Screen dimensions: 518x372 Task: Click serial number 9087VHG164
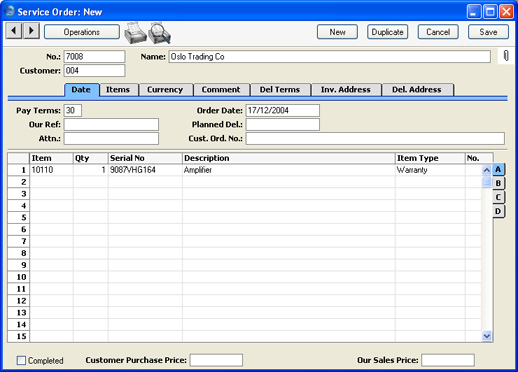(145, 170)
